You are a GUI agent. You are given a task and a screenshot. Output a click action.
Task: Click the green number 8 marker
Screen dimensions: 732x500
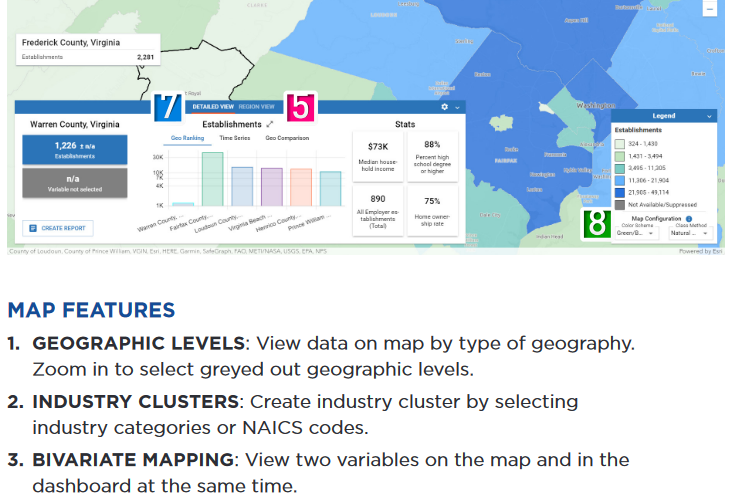pos(597,223)
